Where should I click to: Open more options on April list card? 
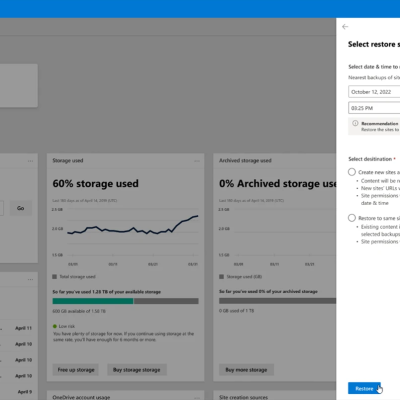pos(30,279)
